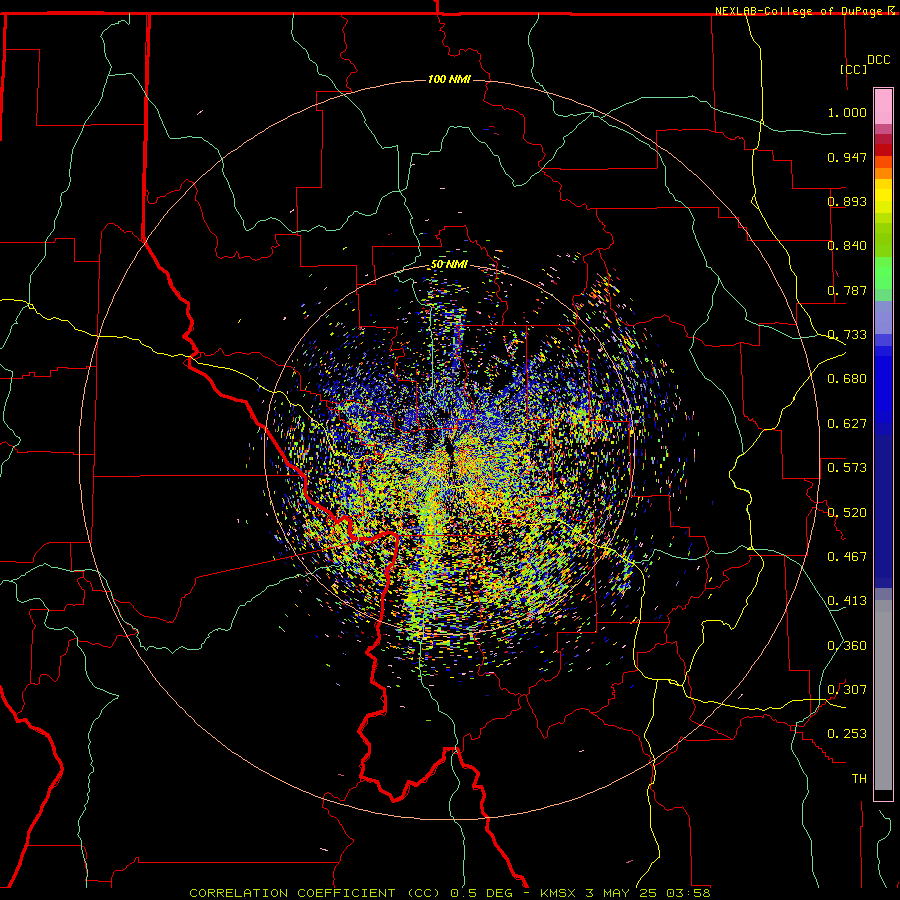
Task: Click the 0.840 scale value
Action: click(847, 246)
